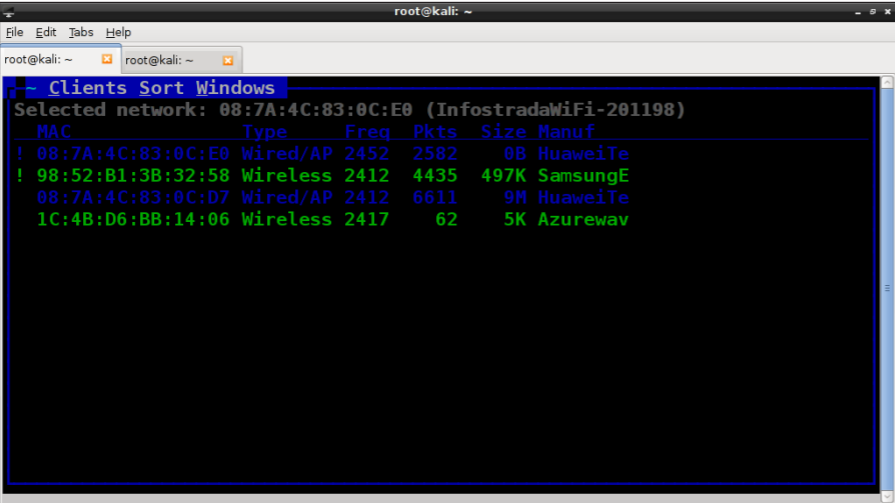Image resolution: width=895 pixels, height=503 pixels.
Task: Select client row 08:7A:4C:83:0C:E0
Action: [x=322, y=154]
